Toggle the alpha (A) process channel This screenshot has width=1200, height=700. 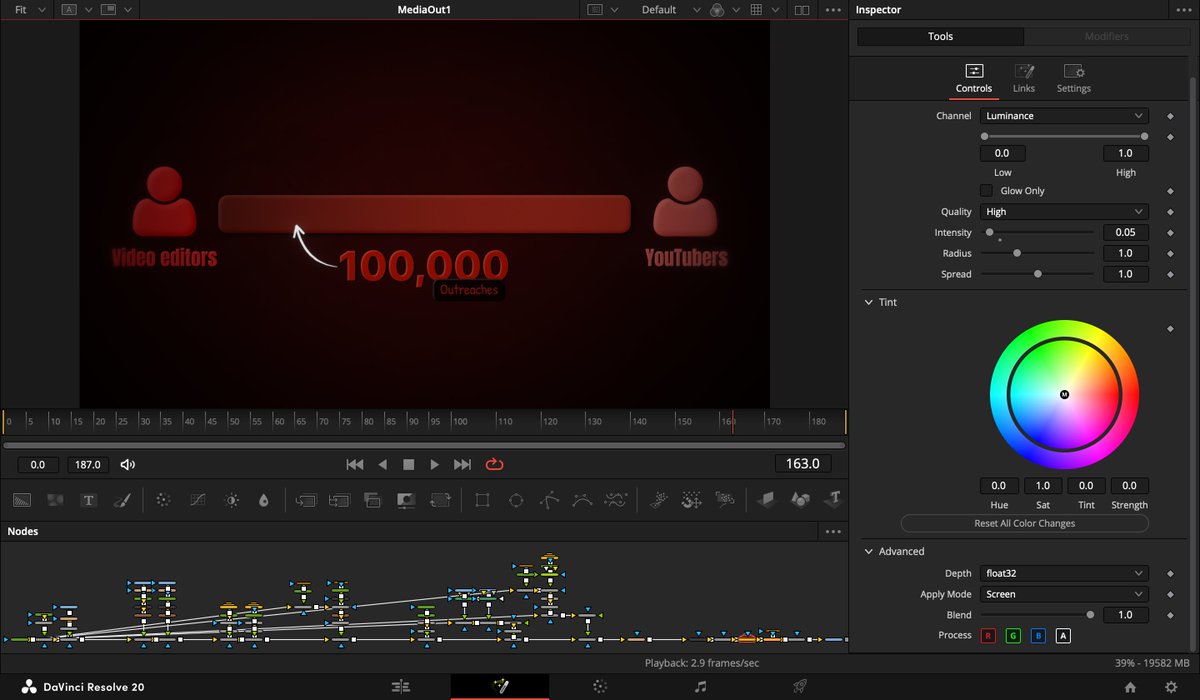pyautogui.click(x=1063, y=636)
